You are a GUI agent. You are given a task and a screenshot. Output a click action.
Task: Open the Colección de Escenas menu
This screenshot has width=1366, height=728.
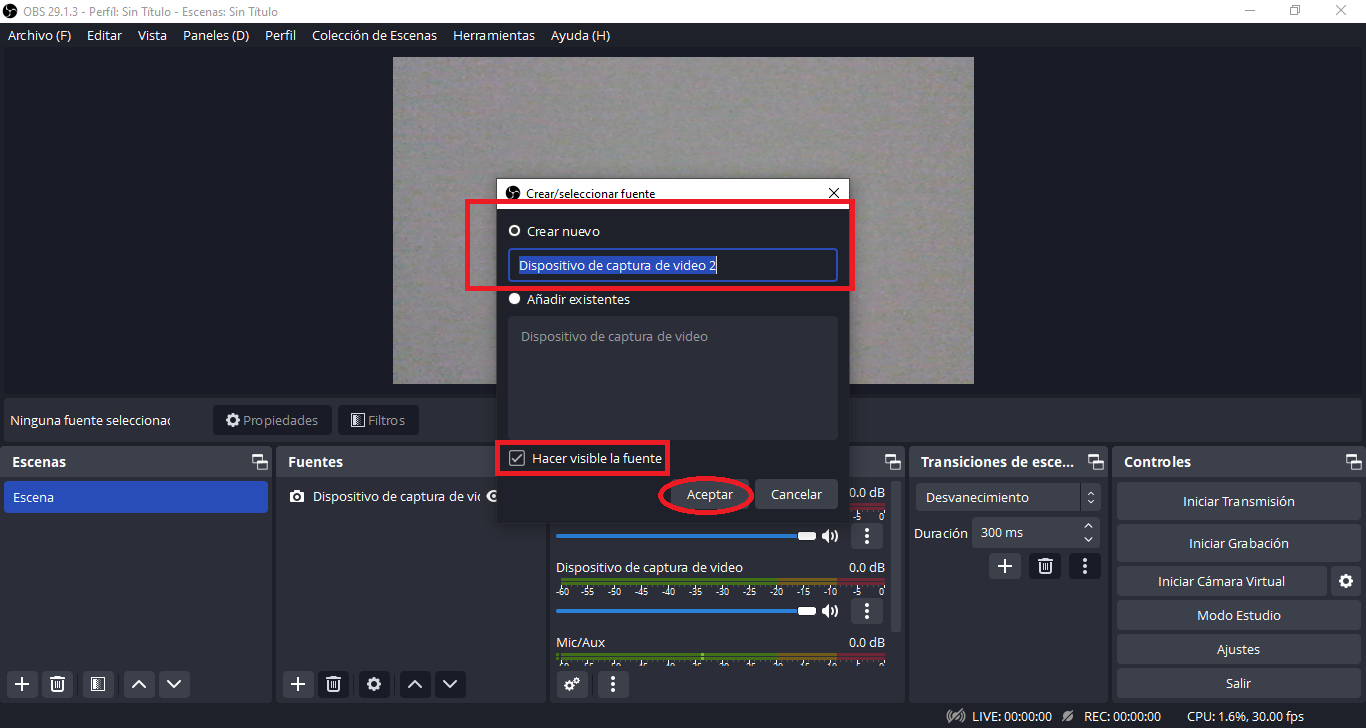click(x=374, y=35)
